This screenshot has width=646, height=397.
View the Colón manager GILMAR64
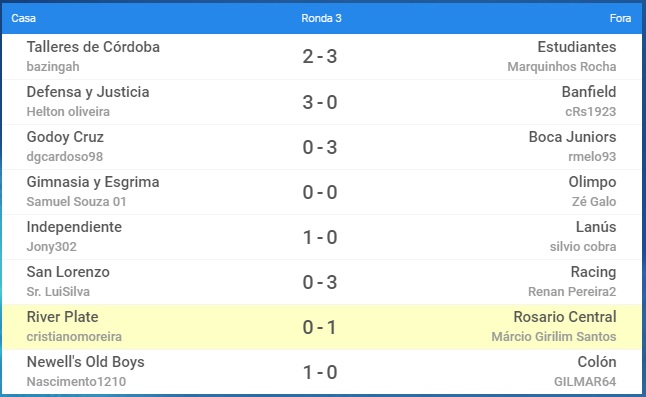point(585,381)
